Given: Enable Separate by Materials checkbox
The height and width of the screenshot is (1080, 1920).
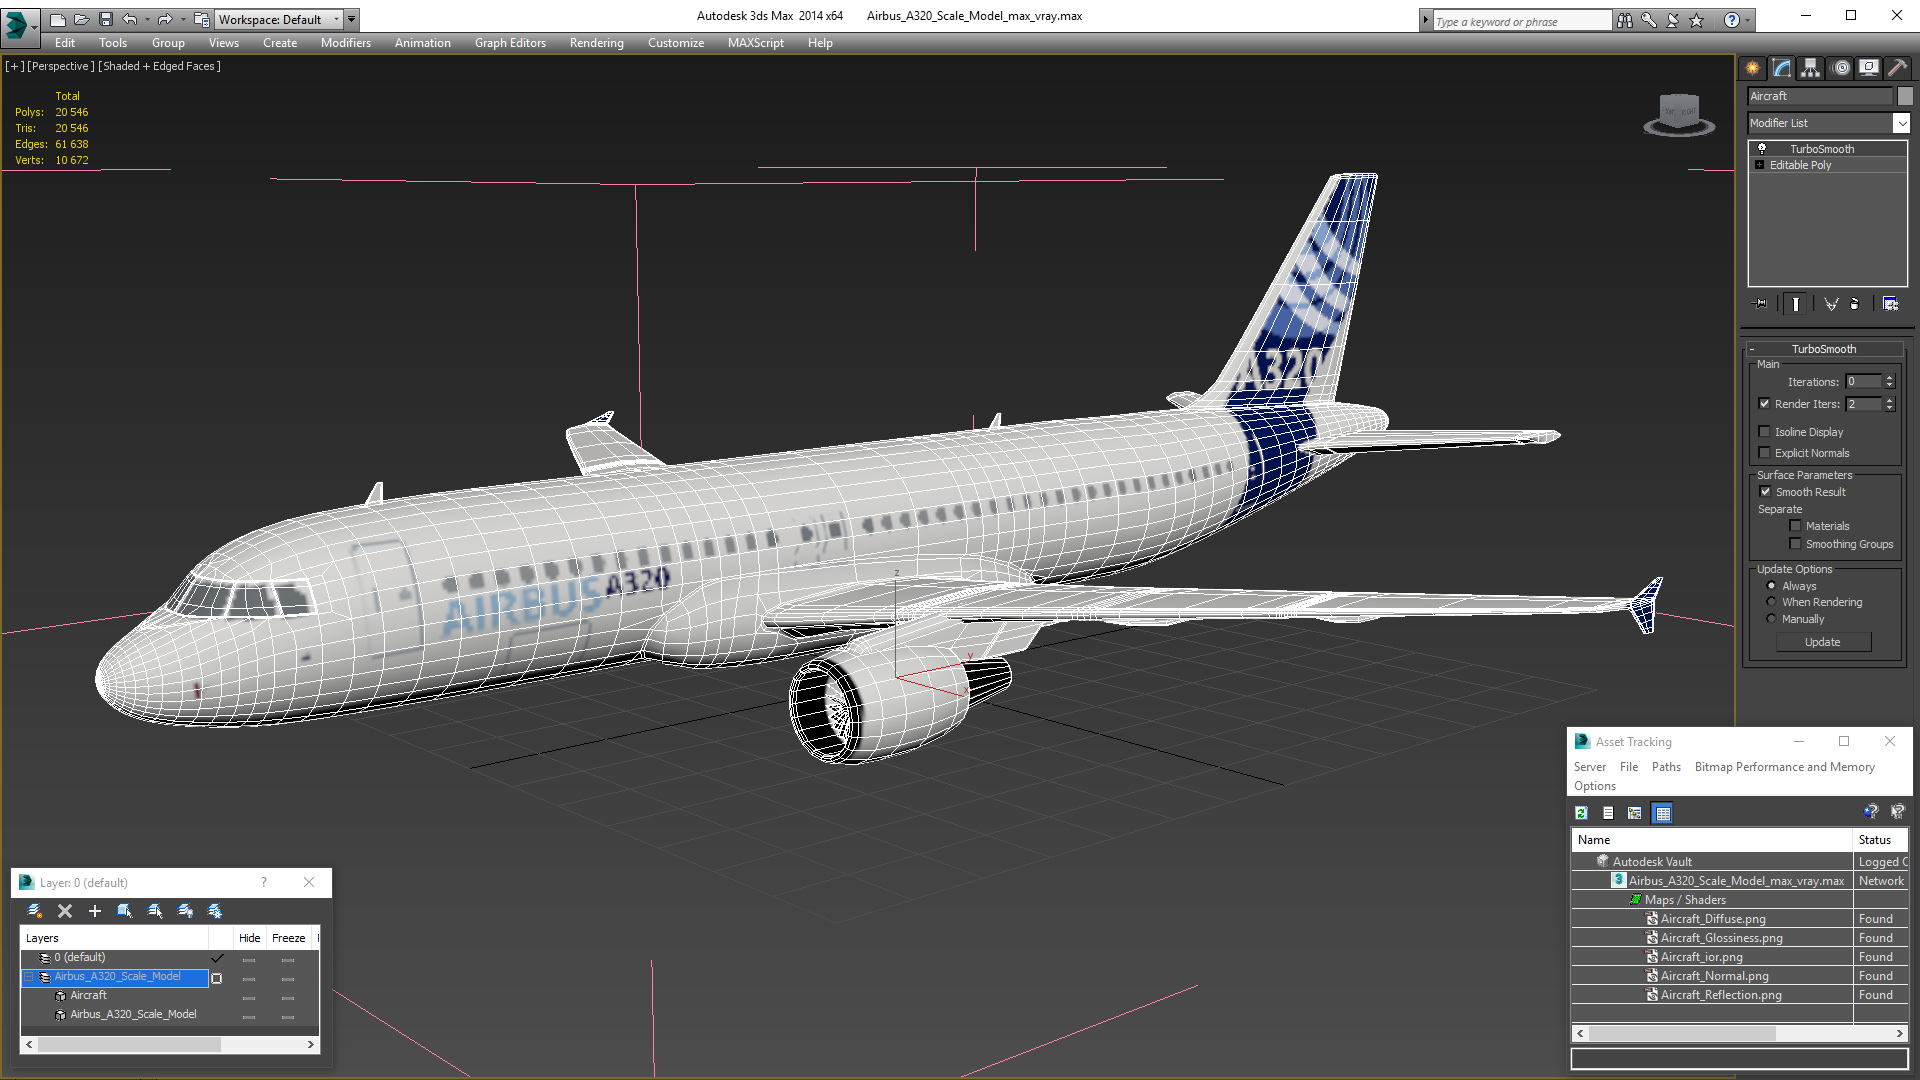Looking at the screenshot, I should coord(1796,526).
